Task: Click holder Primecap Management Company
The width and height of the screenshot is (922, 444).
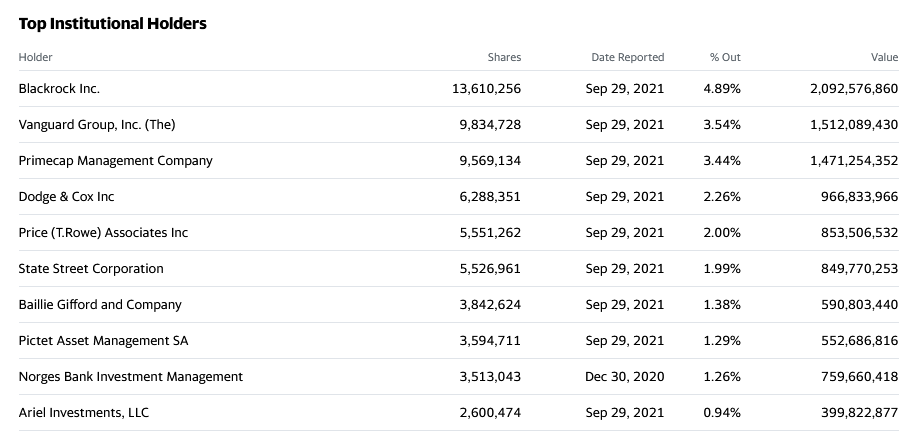Action: click(115, 161)
